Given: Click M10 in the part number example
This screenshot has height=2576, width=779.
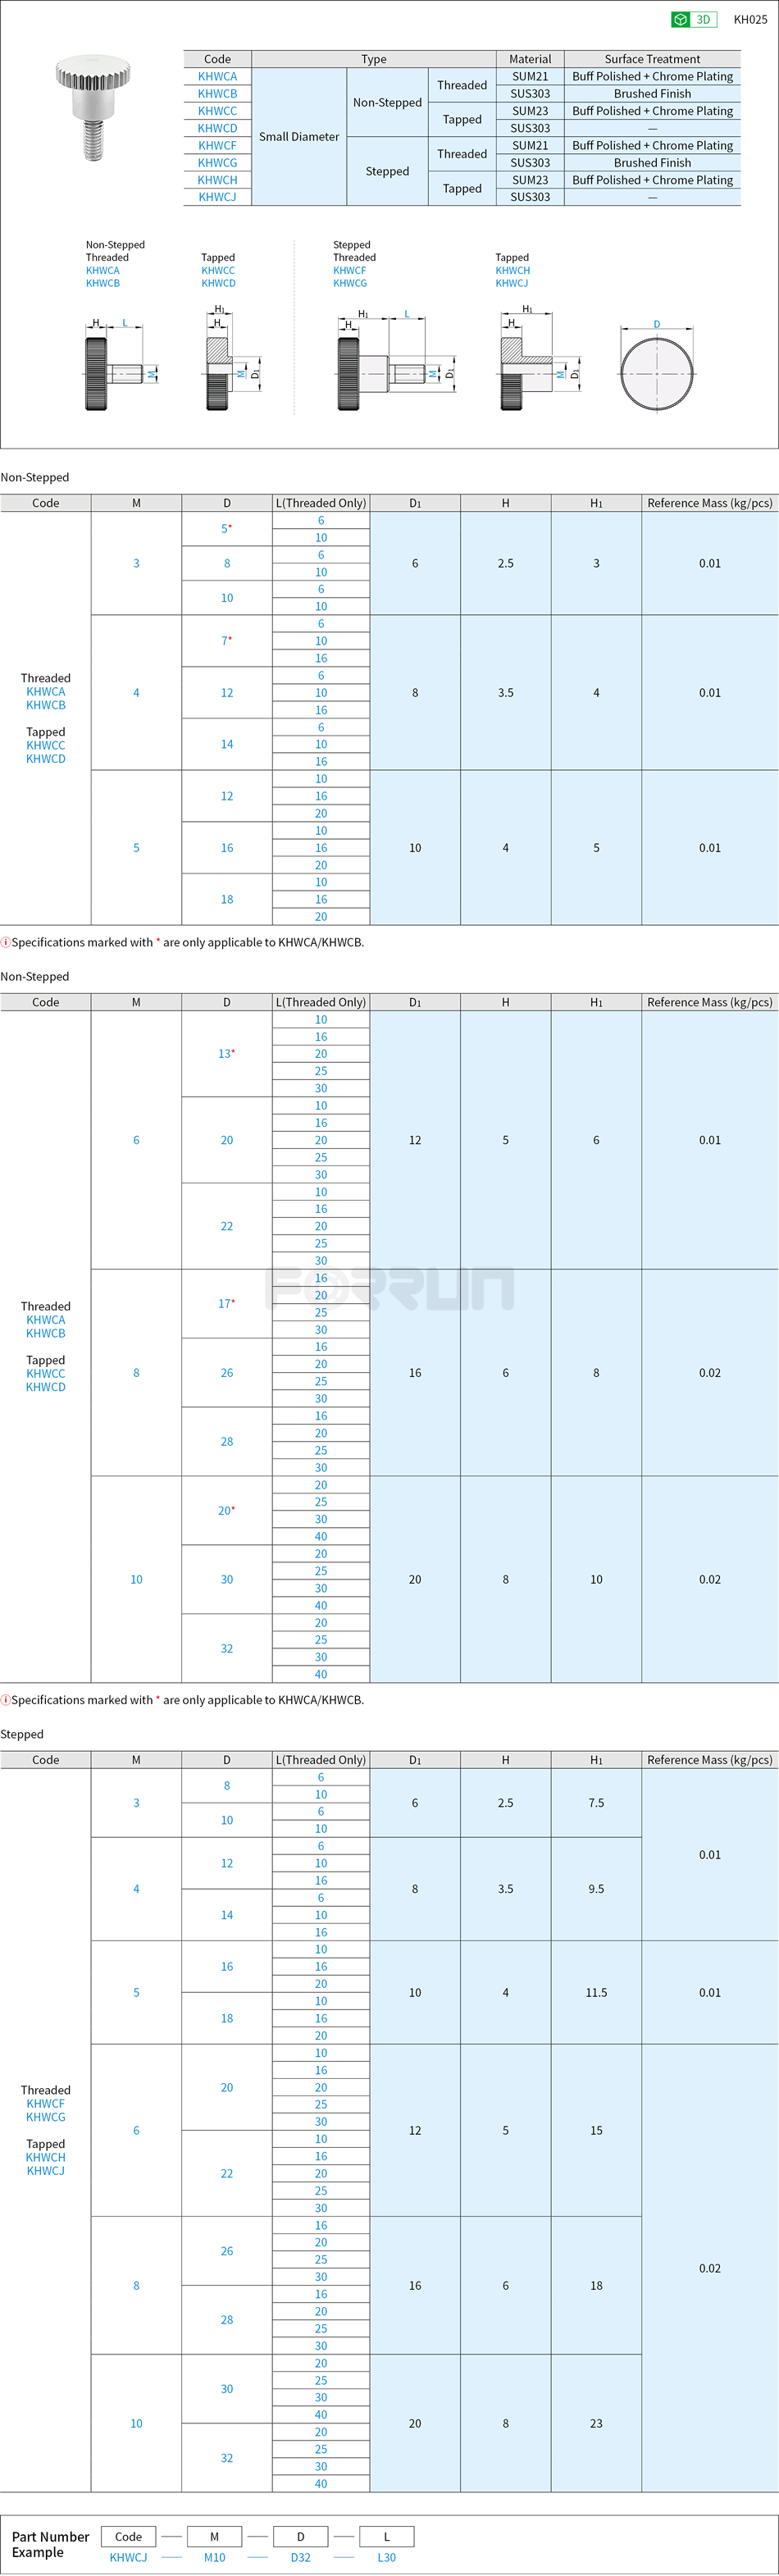Looking at the screenshot, I should coord(214,2557).
